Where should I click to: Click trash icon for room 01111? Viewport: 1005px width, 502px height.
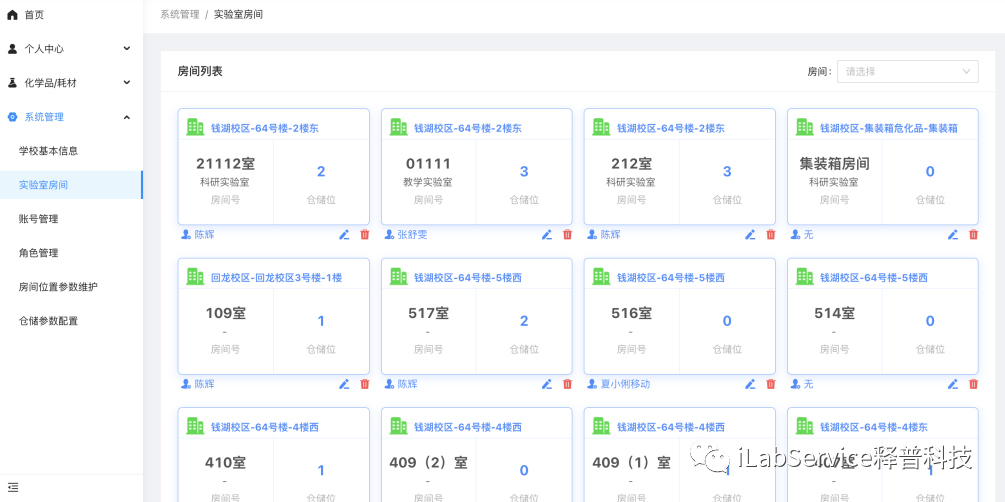pos(567,235)
